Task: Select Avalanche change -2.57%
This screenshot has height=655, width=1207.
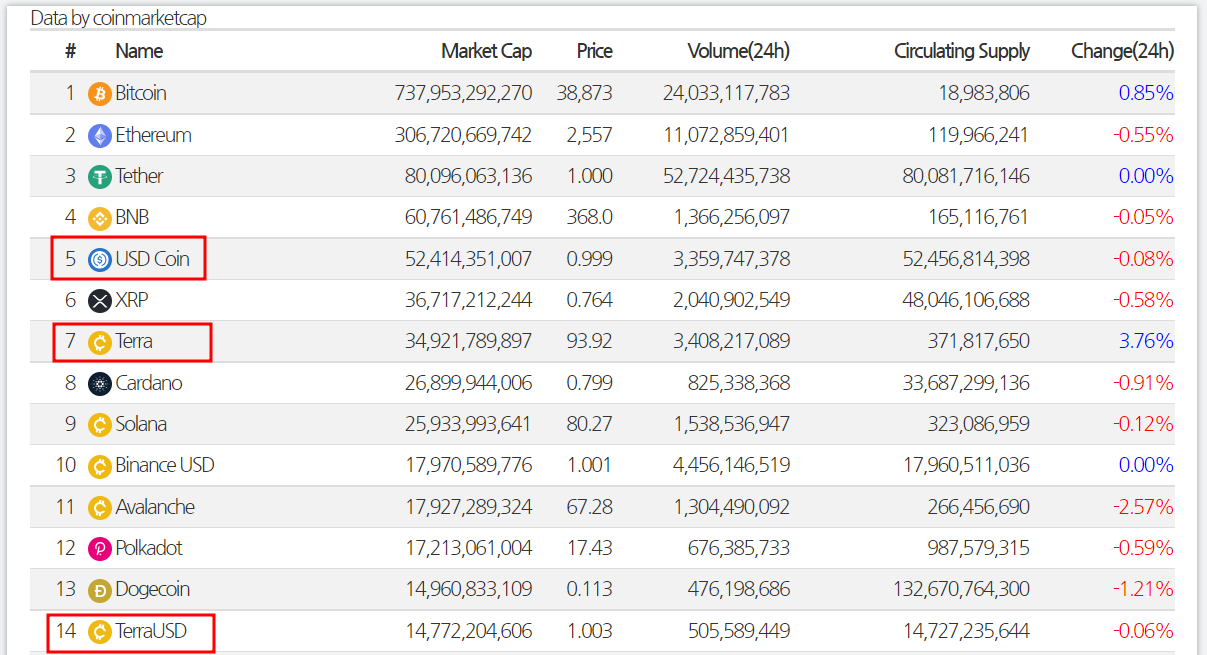Action: pyautogui.click(x=1143, y=507)
